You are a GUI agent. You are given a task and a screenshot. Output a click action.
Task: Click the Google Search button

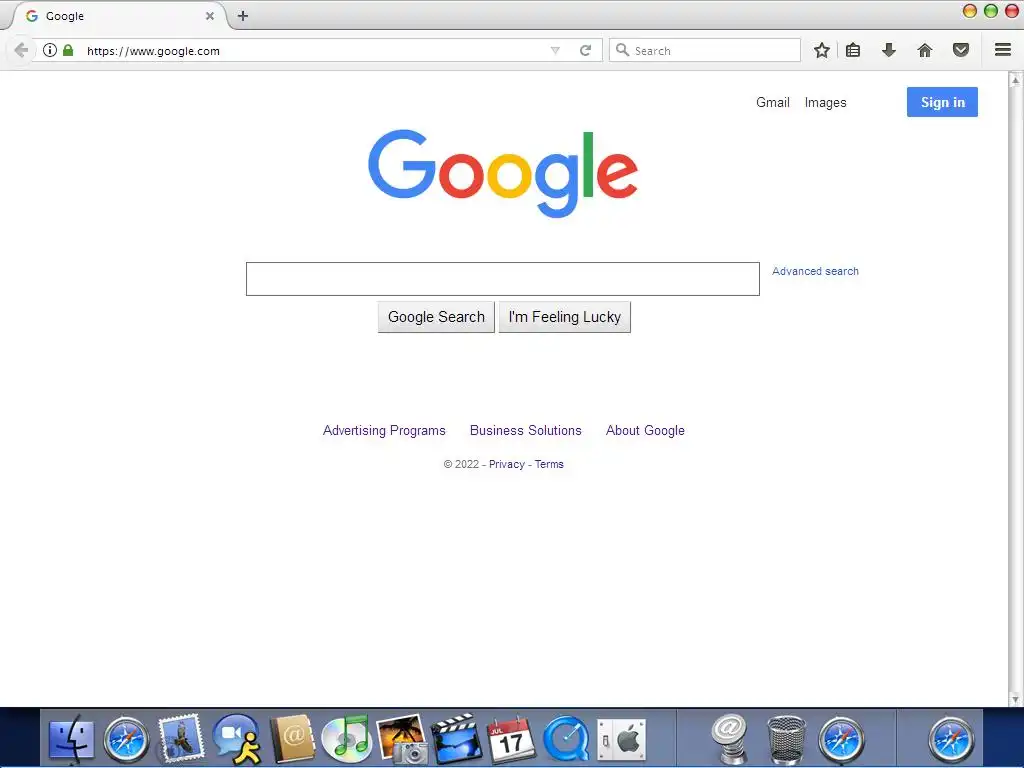pos(436,317)
